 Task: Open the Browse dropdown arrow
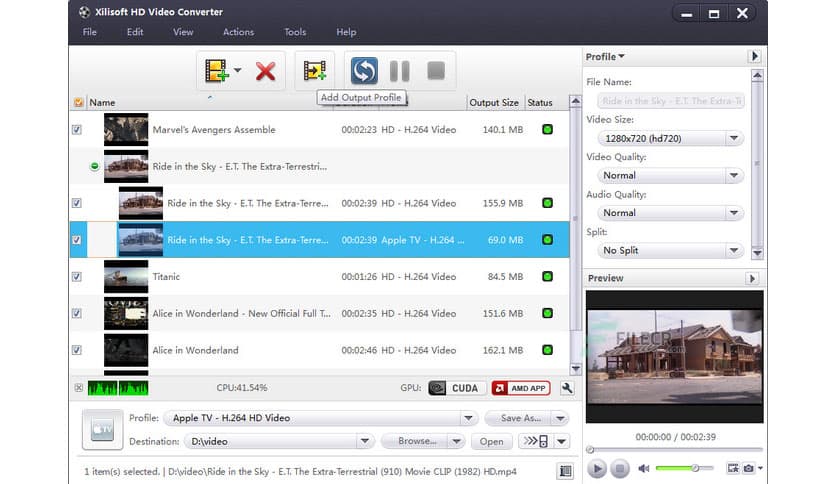click(x=456, y=441)
